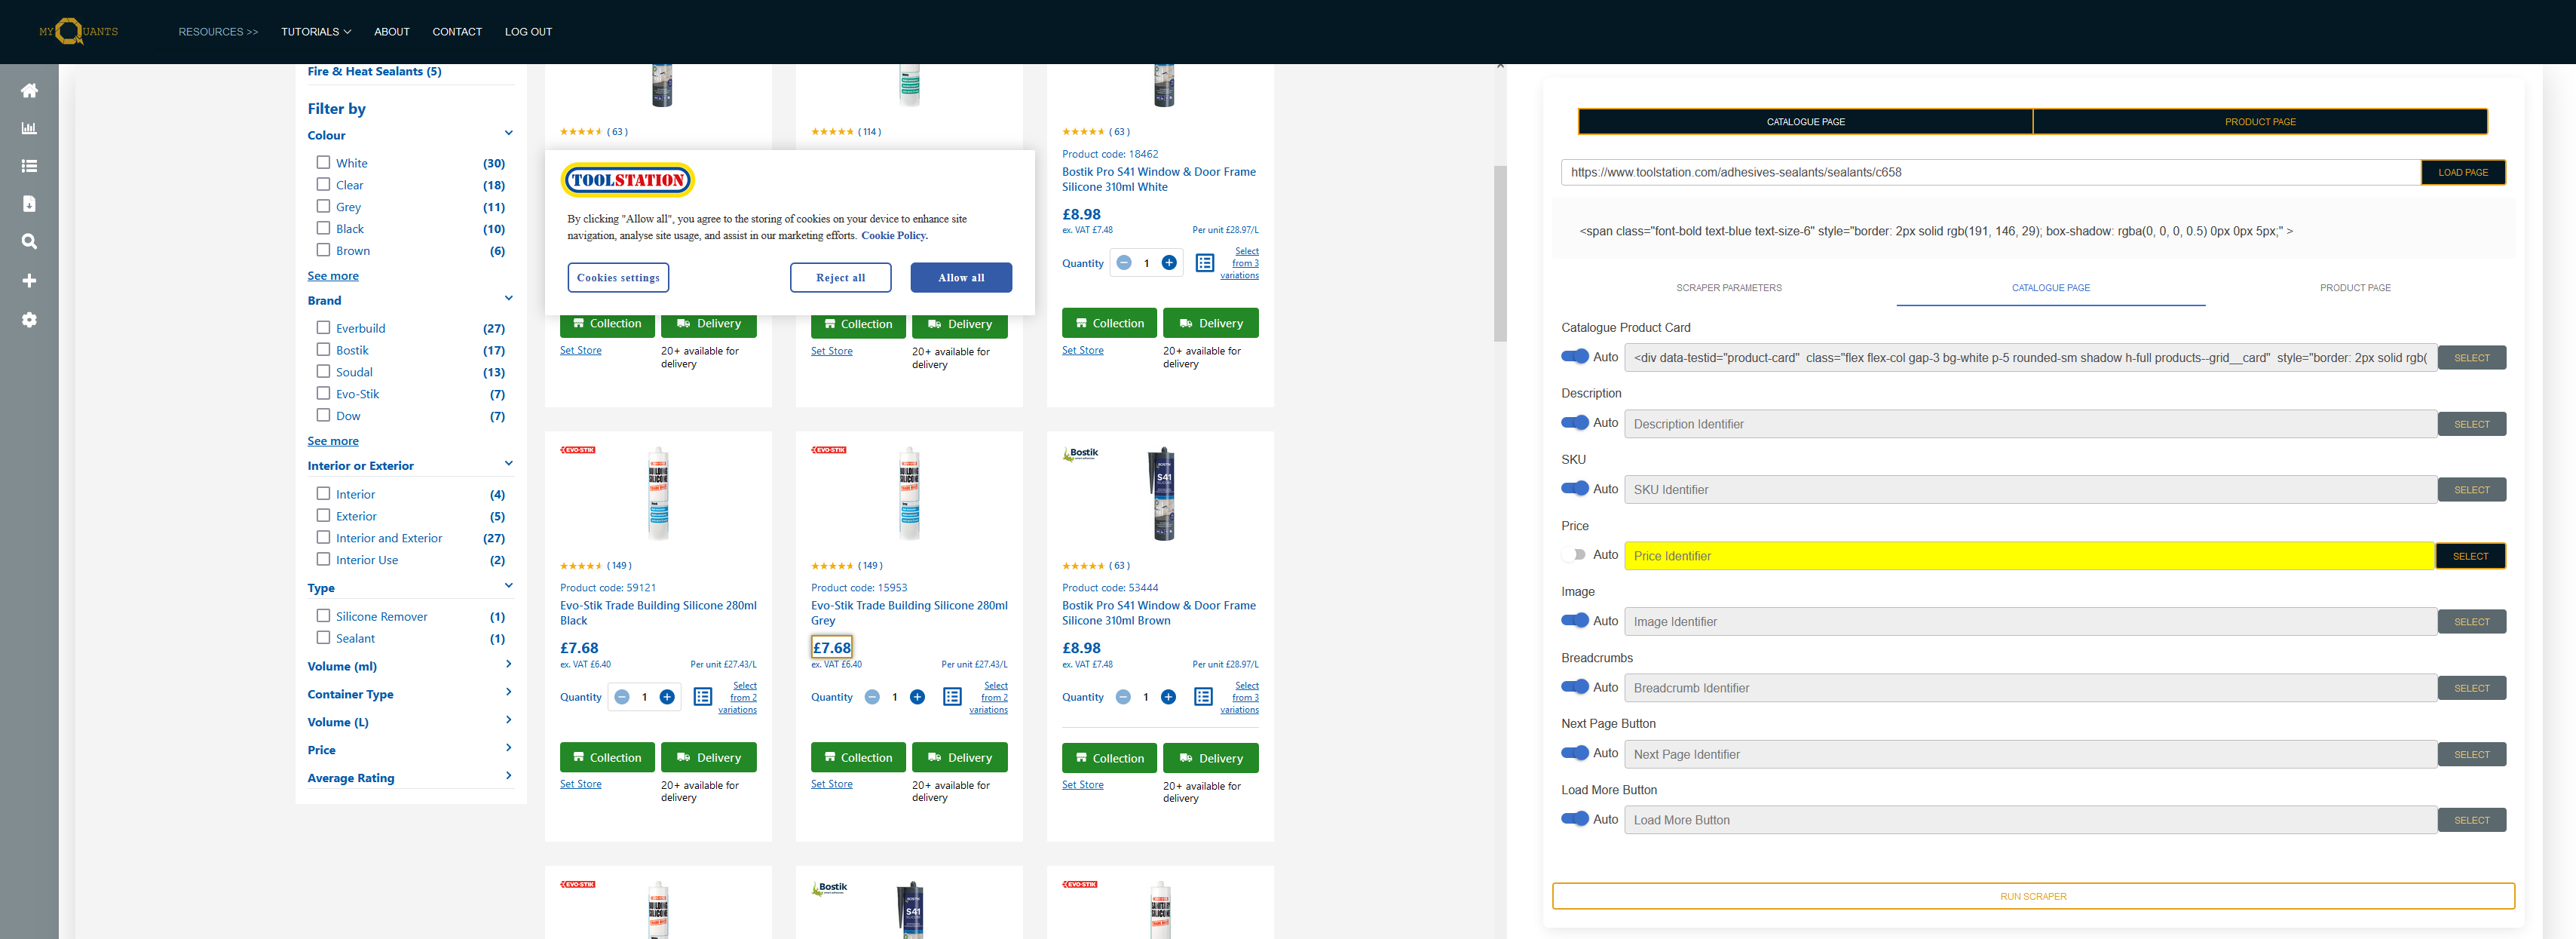Open the Contact page
The image size is (2576, 939).
click(x=457, y=32)
